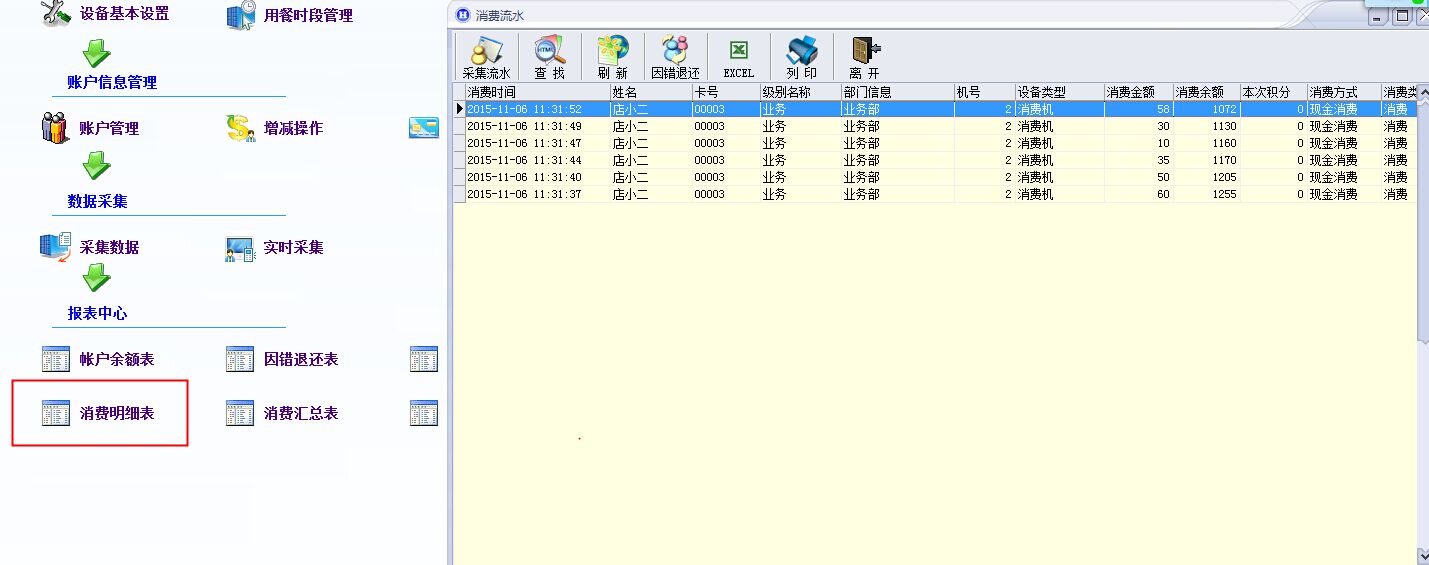Open 用餐时段管理 in the left panel
Screen dimensions: 1429x565
290,16
